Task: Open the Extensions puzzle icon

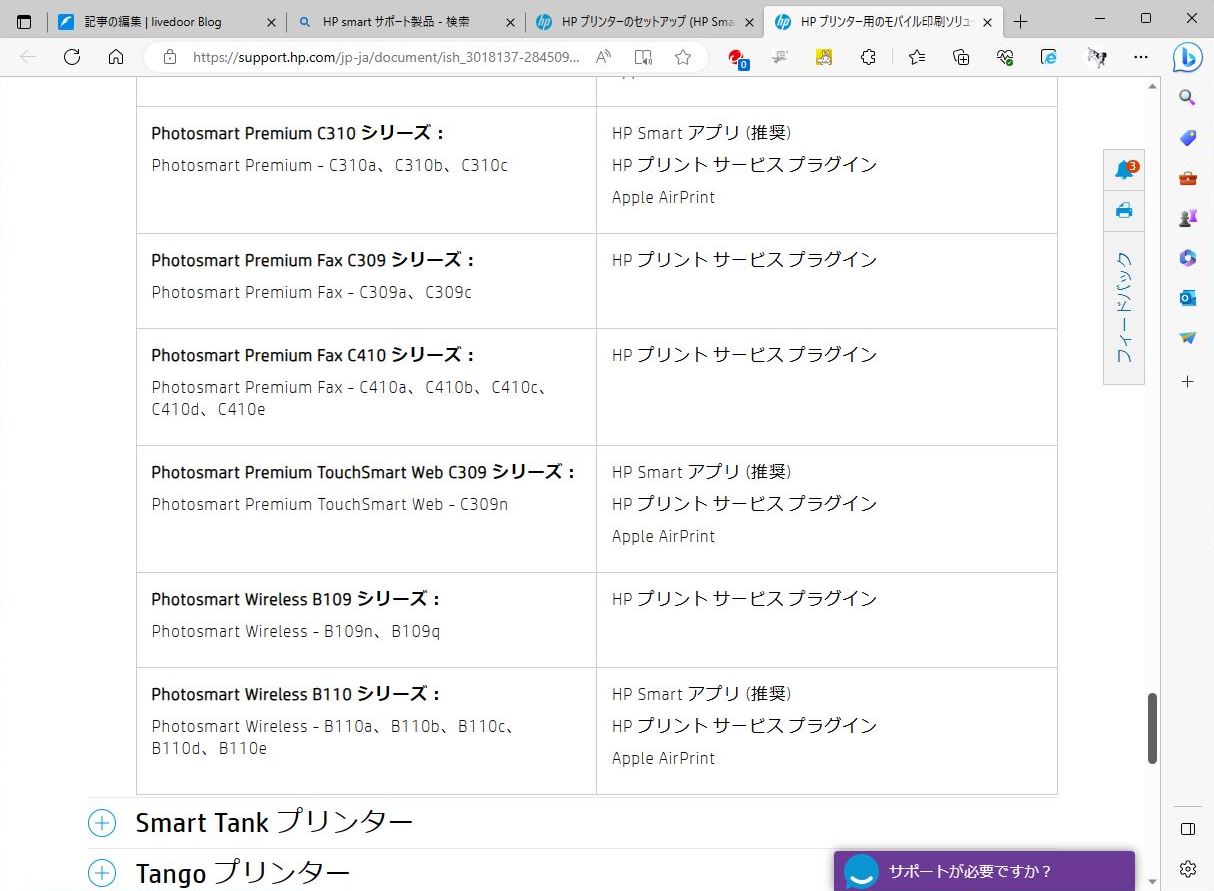Action: pyautogui.click(x=868, y=57)
